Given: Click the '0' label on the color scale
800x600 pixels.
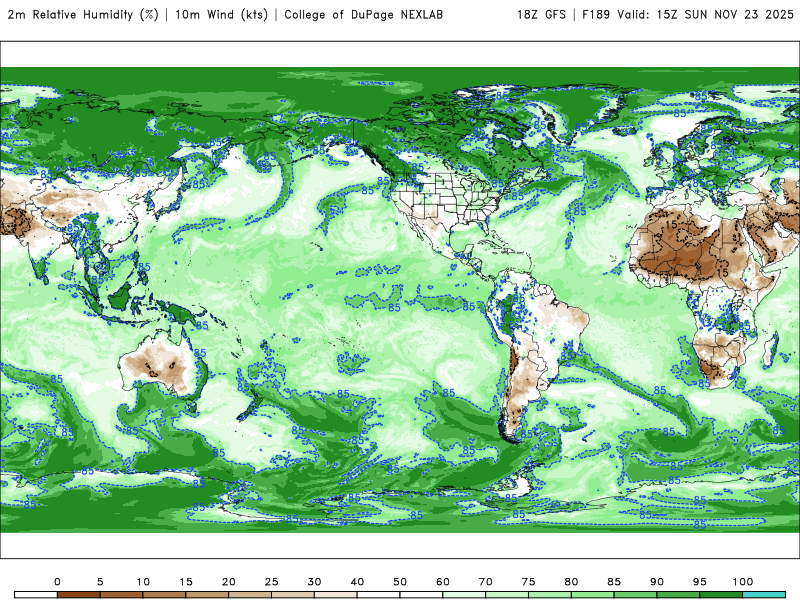Looking at the screenshot, I should [57, 582].
